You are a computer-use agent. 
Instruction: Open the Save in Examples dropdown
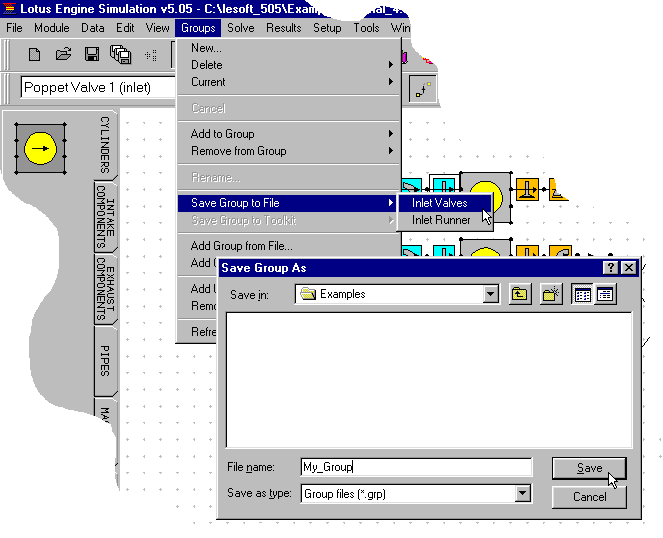coord(490,294)
